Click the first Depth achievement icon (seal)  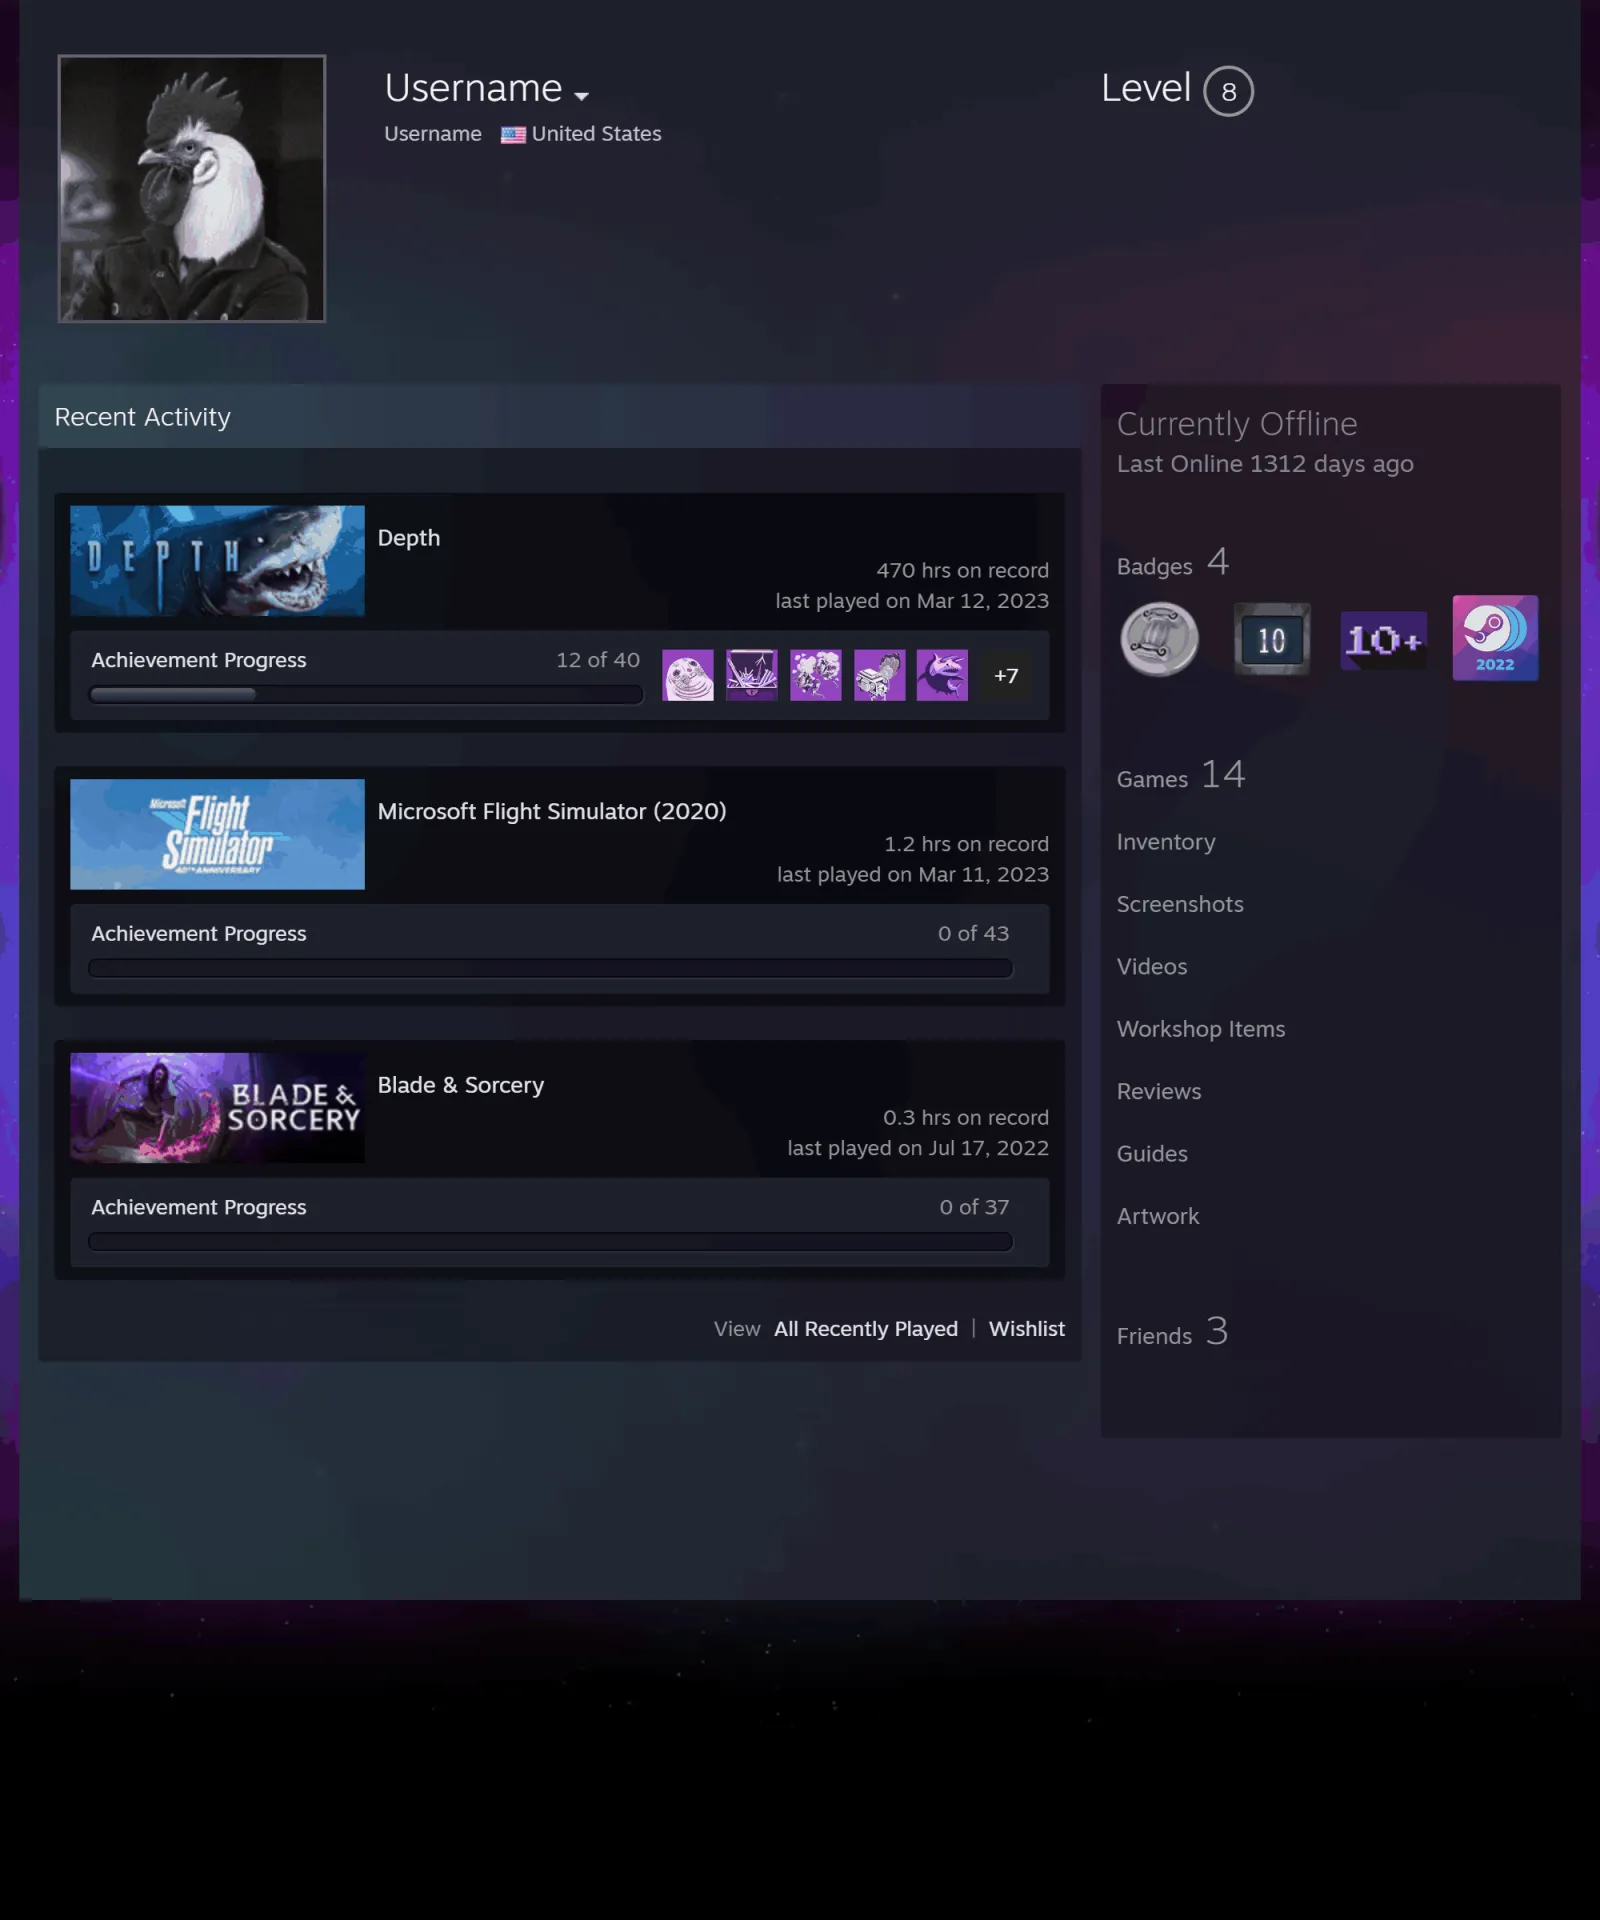tap(688, 675)
